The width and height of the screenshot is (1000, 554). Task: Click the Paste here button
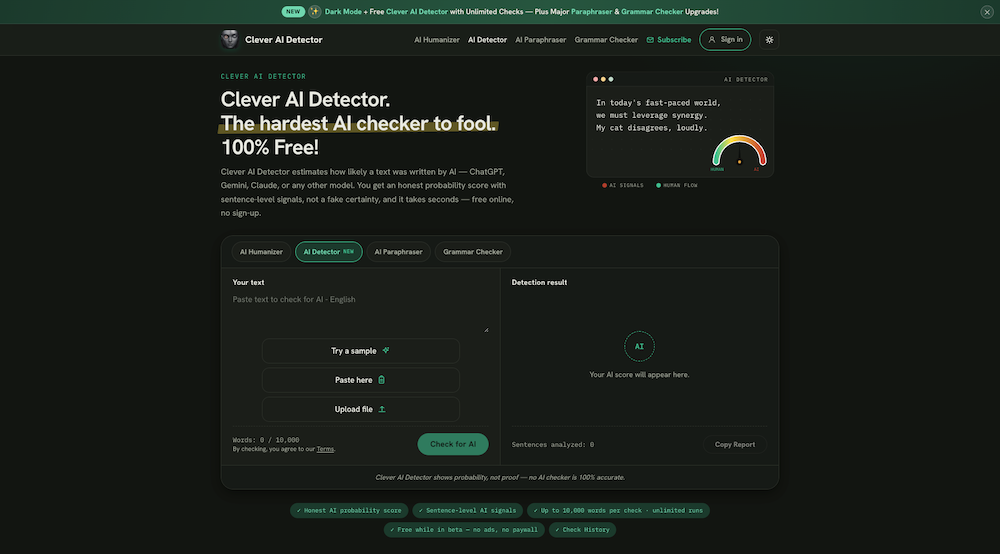tap(360, 380)
